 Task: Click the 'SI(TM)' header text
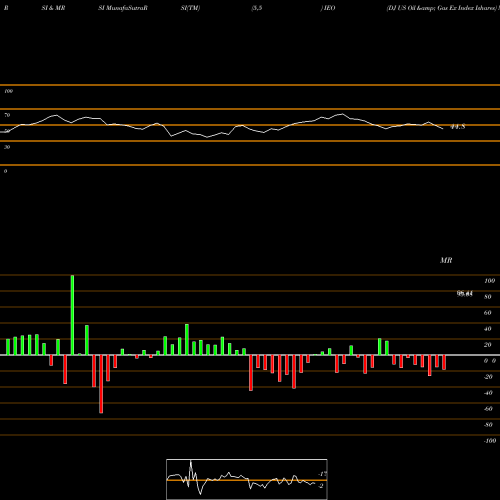point(190,8)
